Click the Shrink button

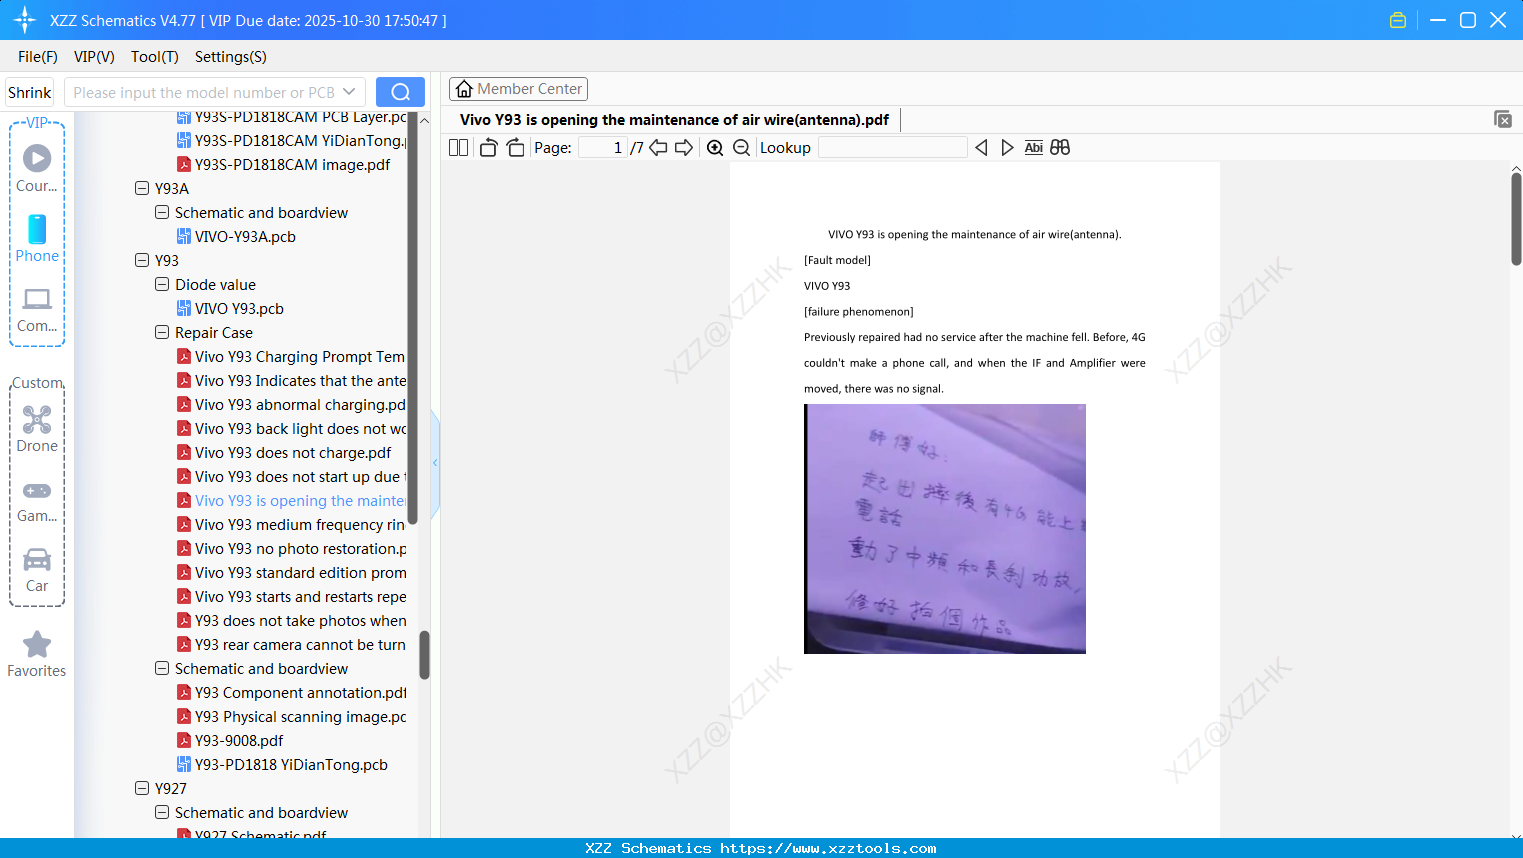30,92
